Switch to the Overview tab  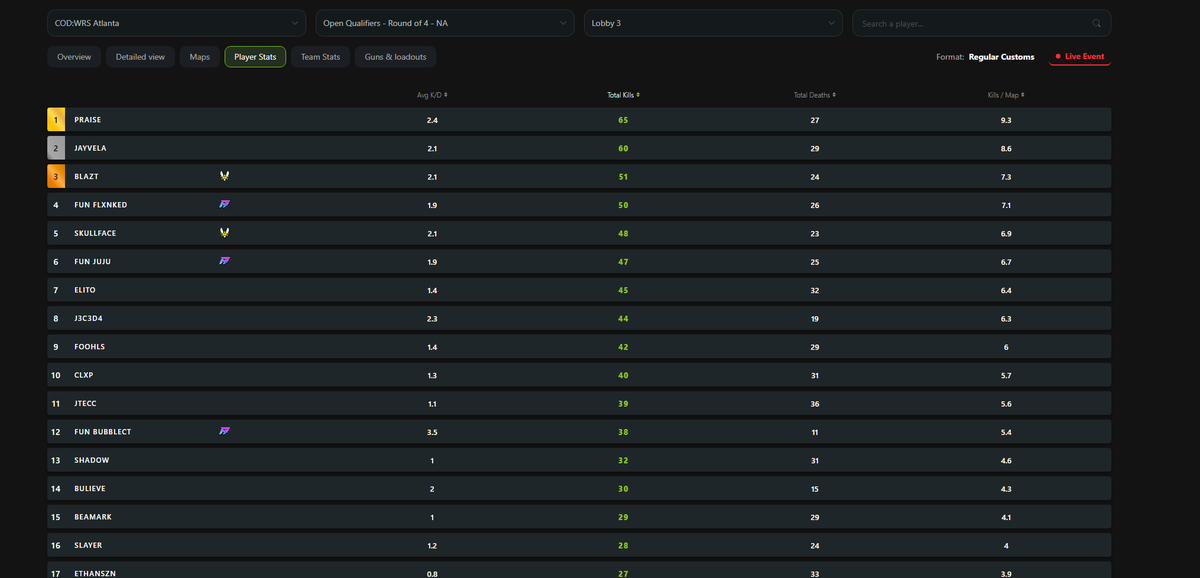74,57
